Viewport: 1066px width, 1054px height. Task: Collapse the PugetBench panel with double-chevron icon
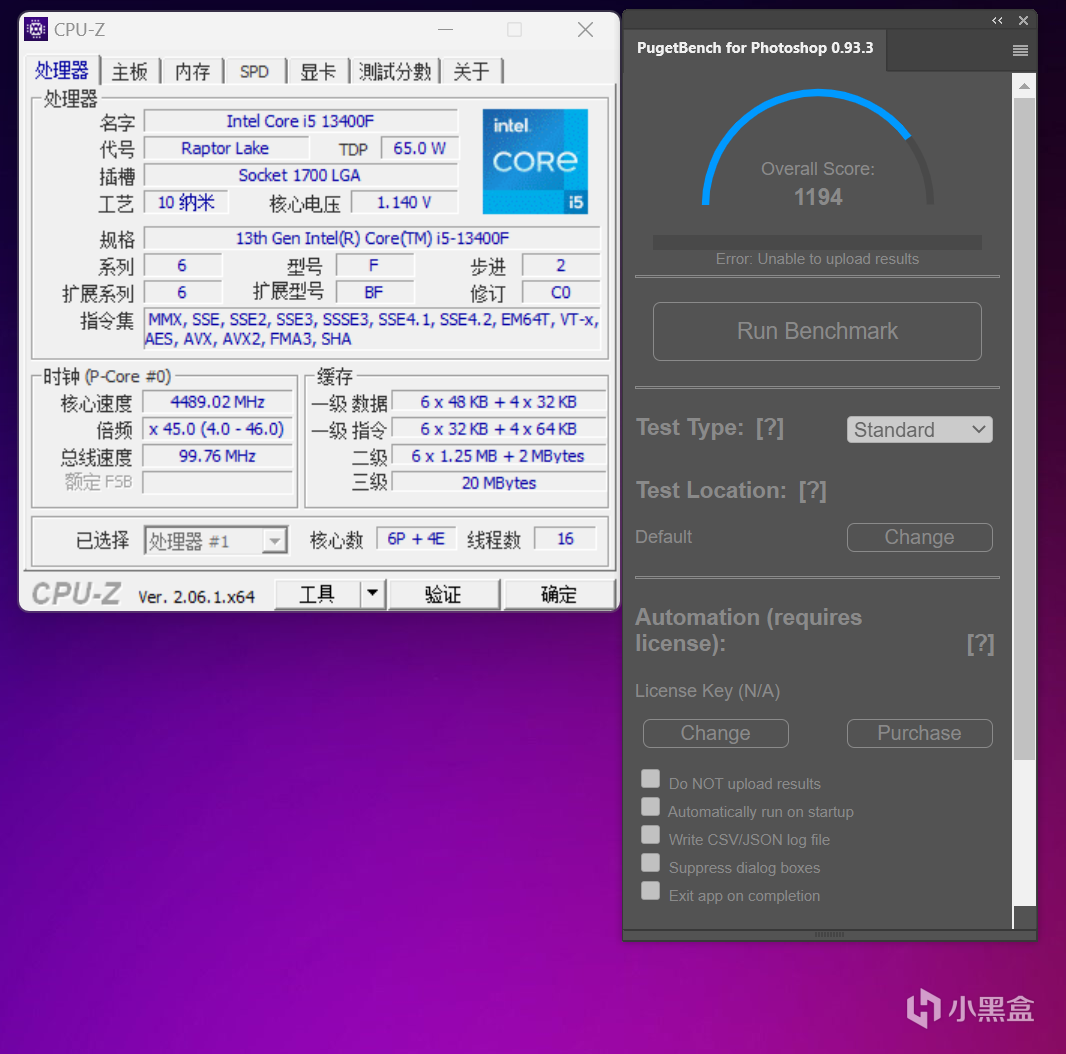point(997,20)
